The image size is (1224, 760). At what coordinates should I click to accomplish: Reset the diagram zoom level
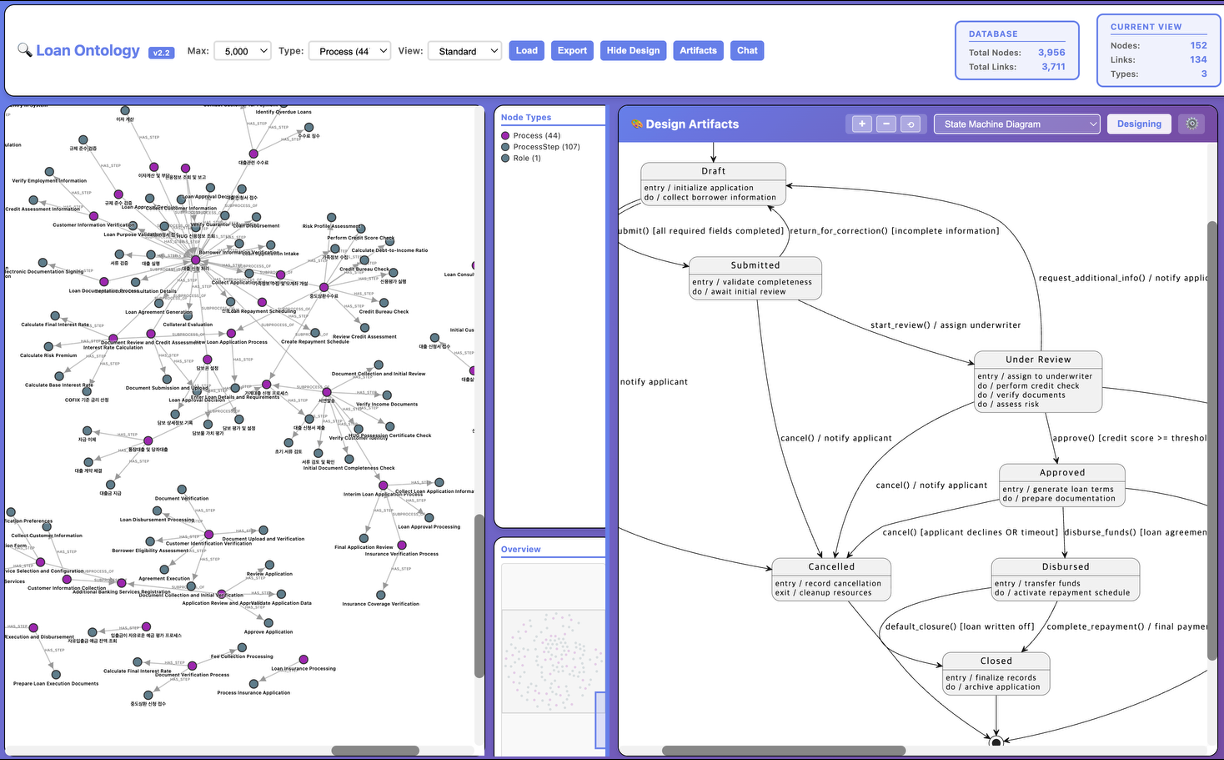910,124
